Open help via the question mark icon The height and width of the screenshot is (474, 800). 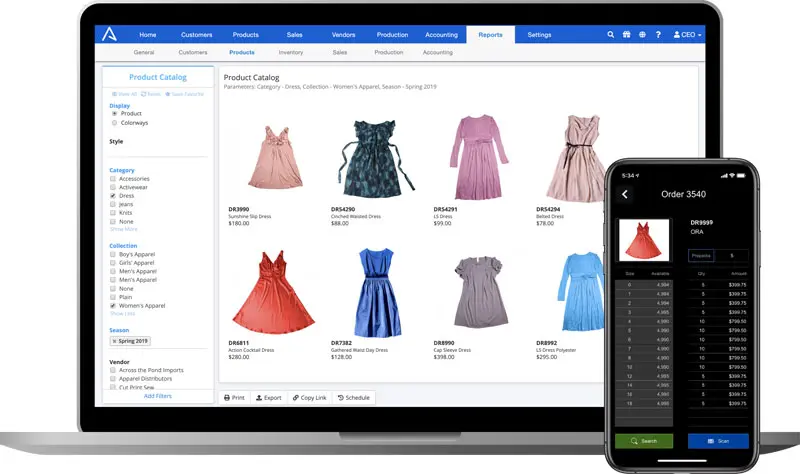coord(657,35)
